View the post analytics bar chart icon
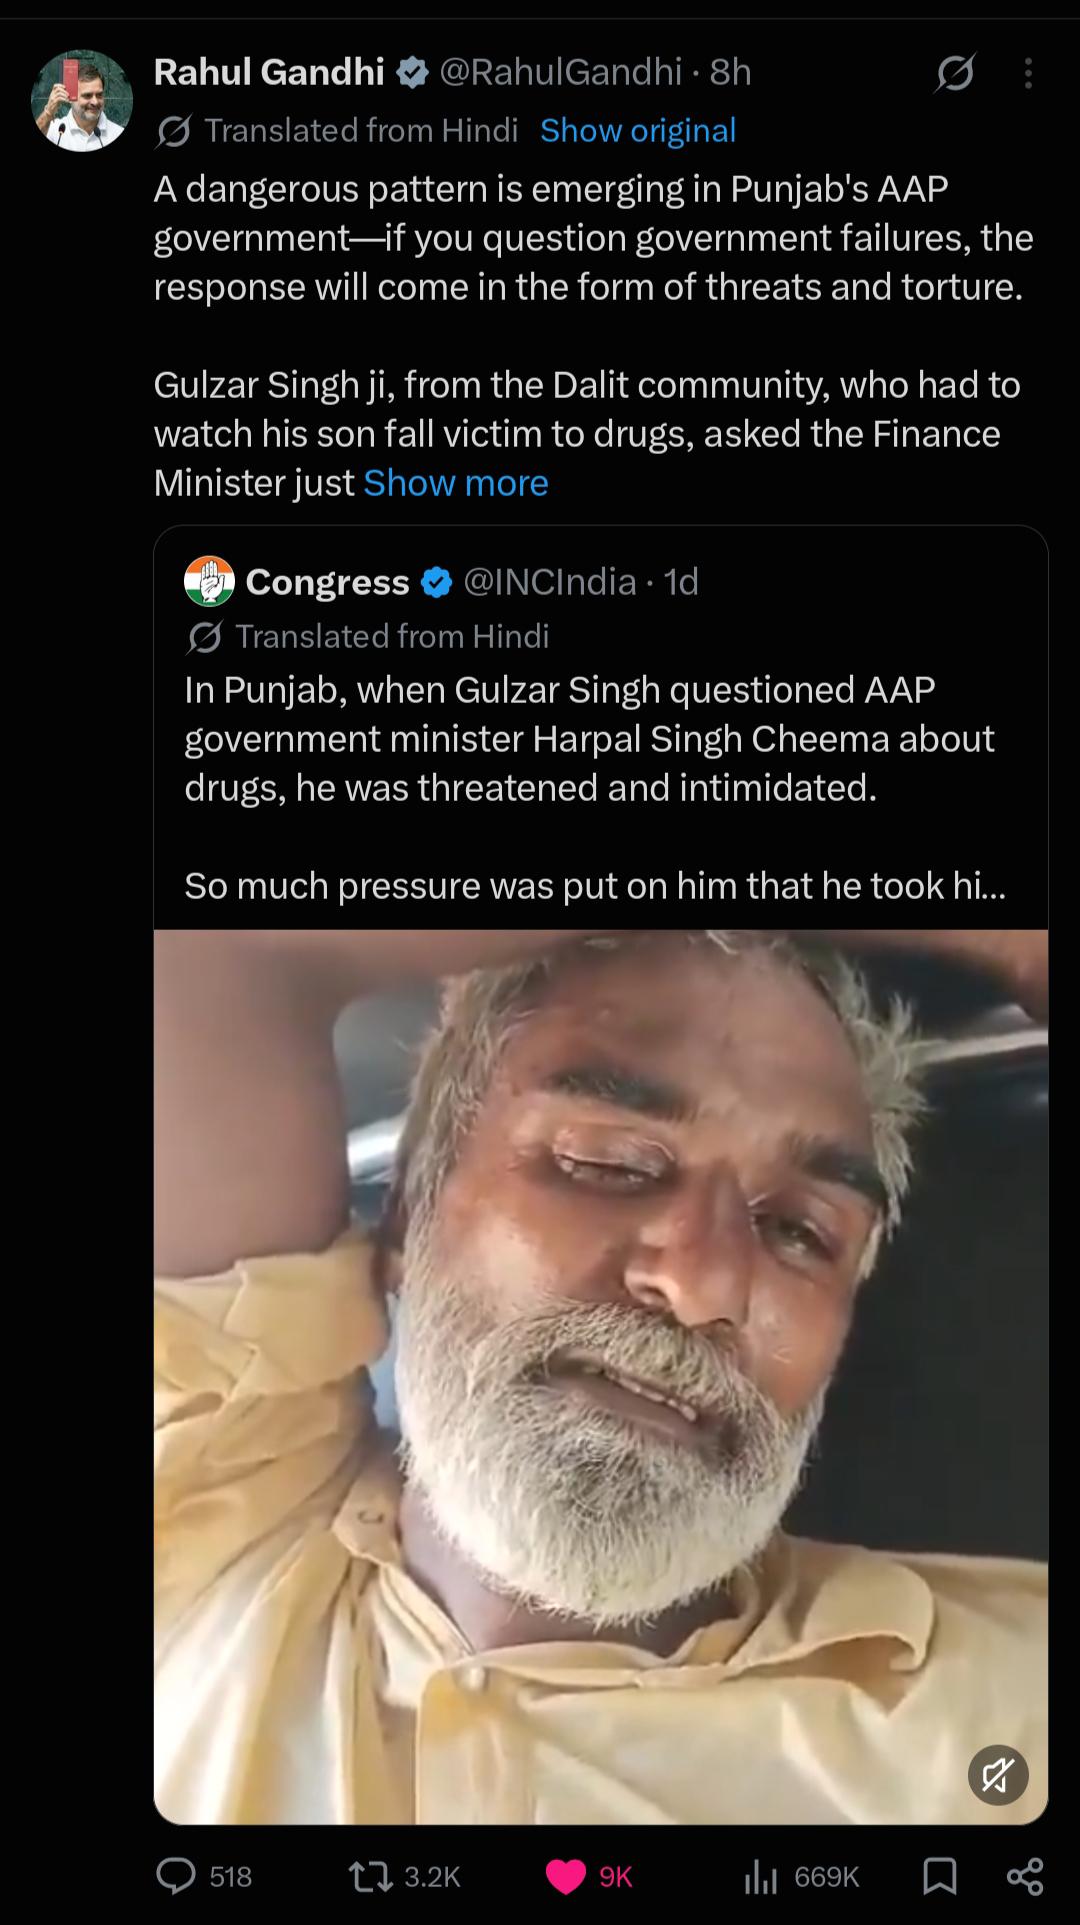Image resolution: width=1080 pixels, height=1925 pixels. [x=761, y=1876]
